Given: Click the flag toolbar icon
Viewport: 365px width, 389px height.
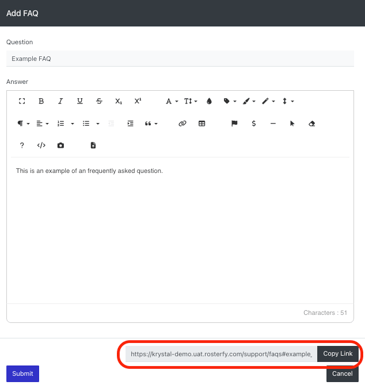Looking at the screenshot, I should [x=234, y=124].
